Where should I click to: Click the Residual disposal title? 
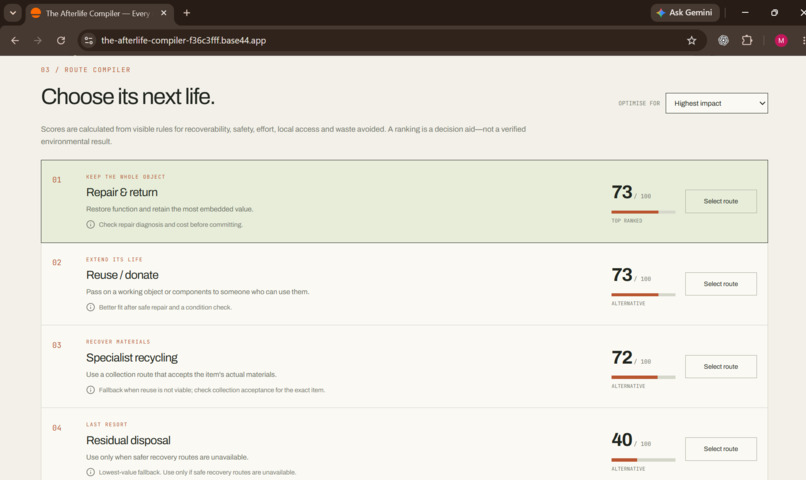click(x=128, y=440)
